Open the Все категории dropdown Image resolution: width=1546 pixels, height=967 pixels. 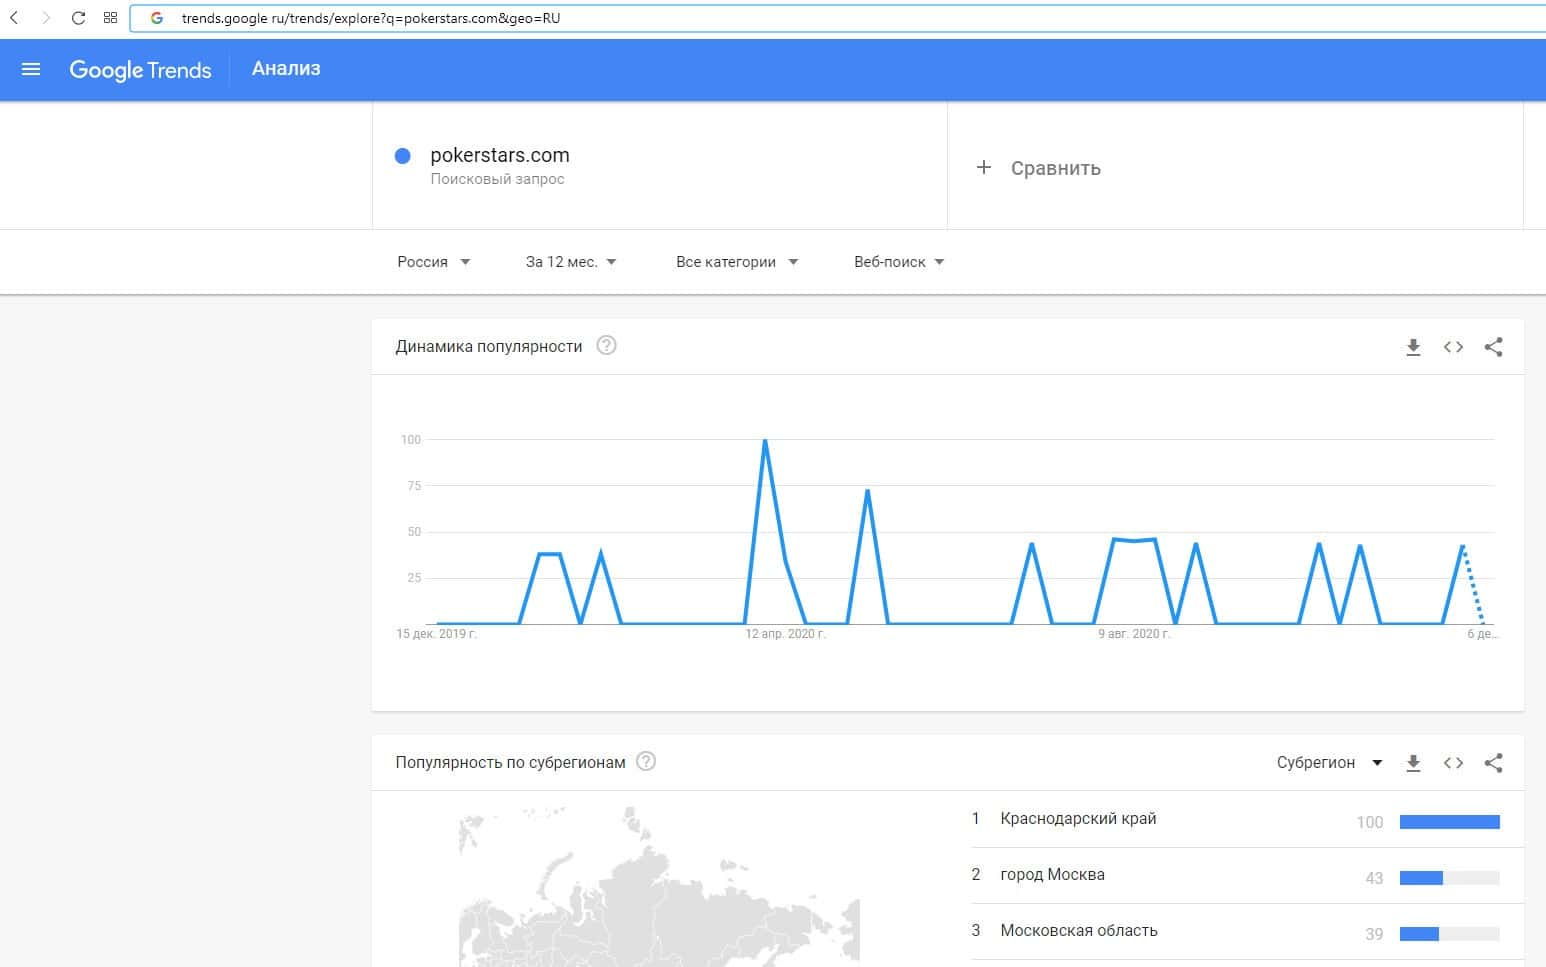[737, 262]
